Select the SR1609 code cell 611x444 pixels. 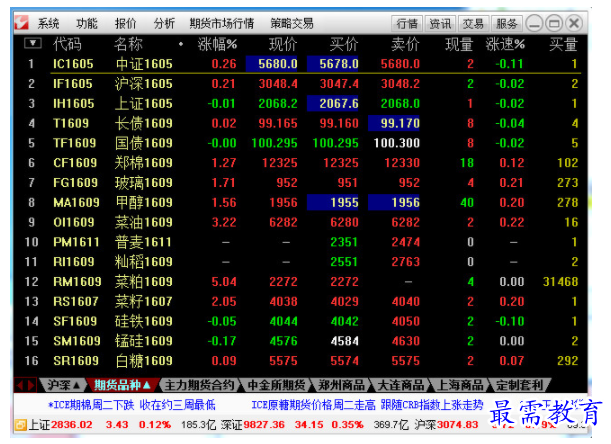(x=76, y=361)
